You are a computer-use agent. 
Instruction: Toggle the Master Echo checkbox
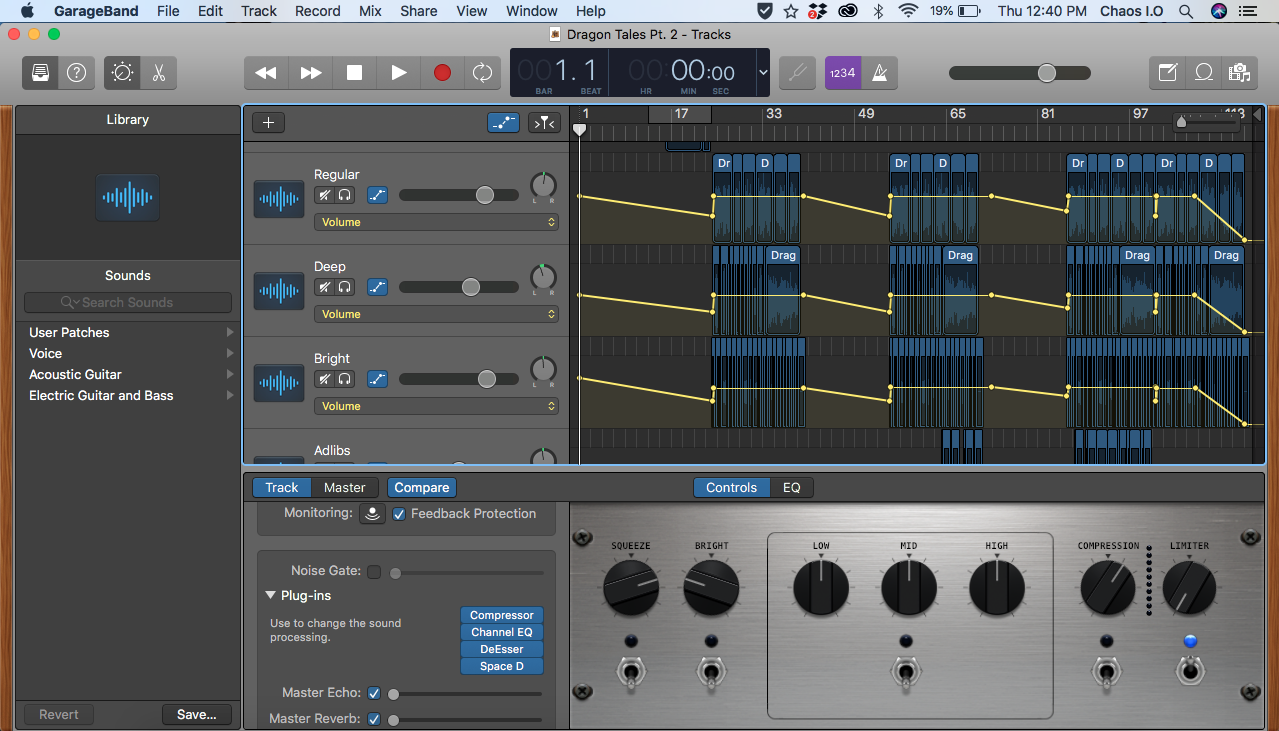[374, 693]
